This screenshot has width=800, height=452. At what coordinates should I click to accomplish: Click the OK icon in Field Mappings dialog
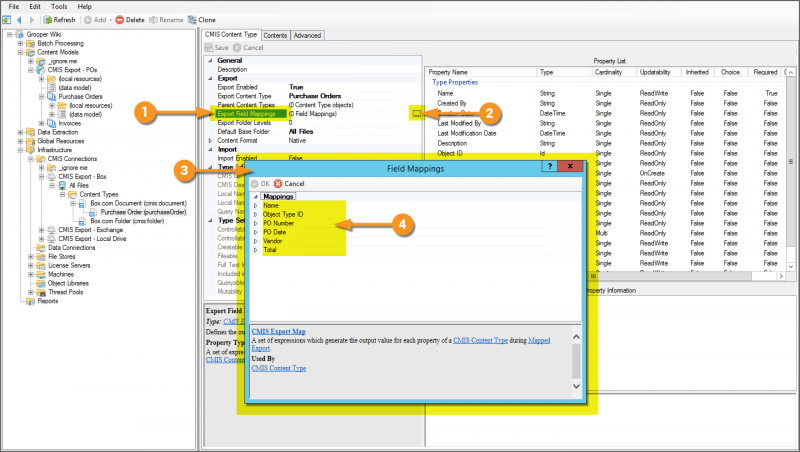[x=255, y=184]
